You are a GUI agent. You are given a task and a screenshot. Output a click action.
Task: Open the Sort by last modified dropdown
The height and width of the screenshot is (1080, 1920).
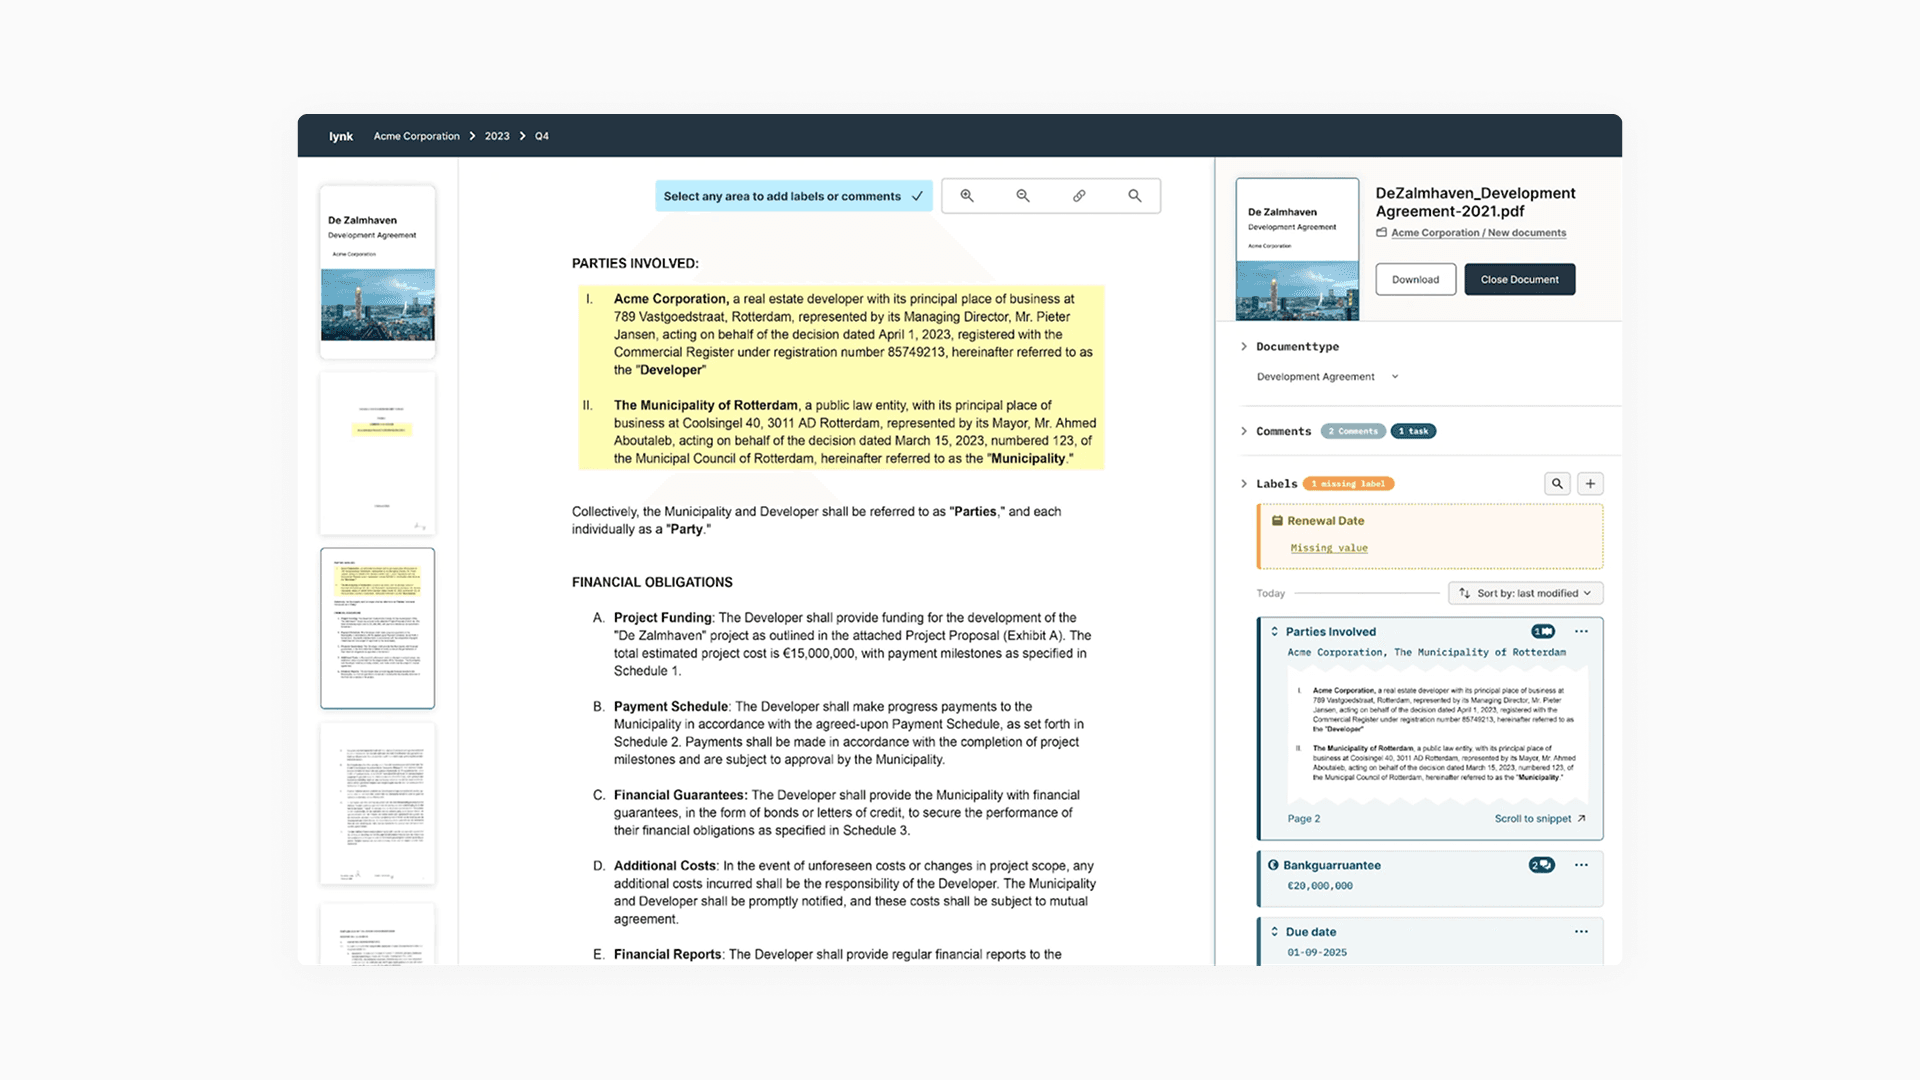(x=1525, y=593)
